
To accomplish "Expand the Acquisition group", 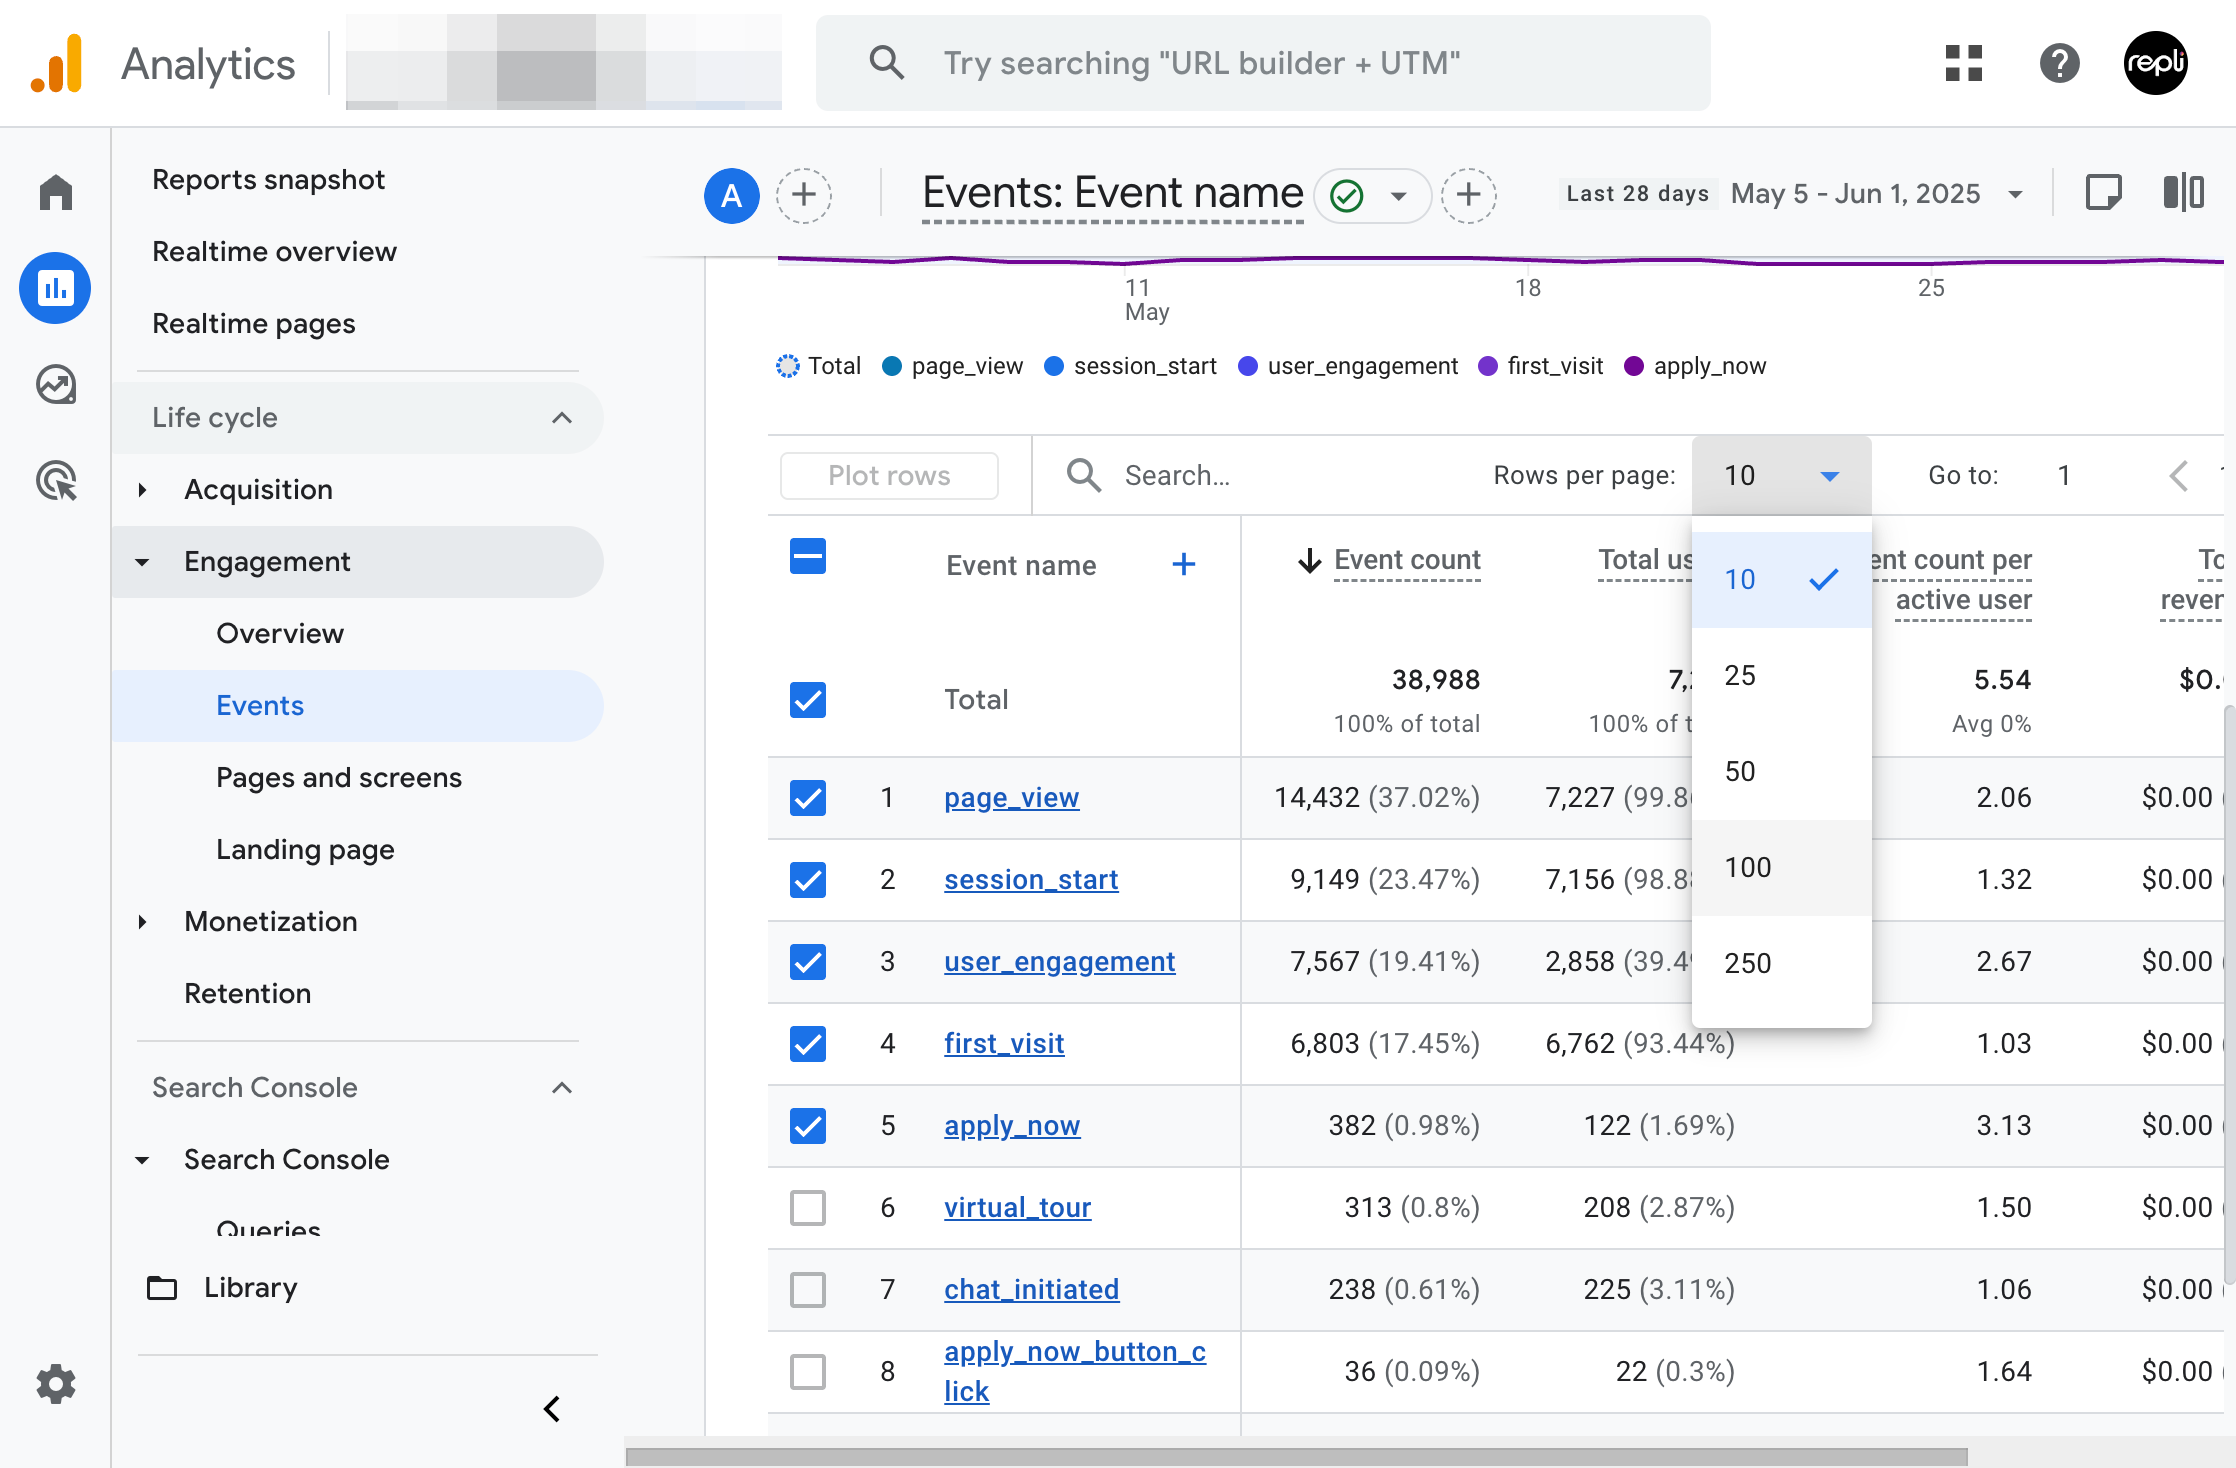I will coord(142,490).
